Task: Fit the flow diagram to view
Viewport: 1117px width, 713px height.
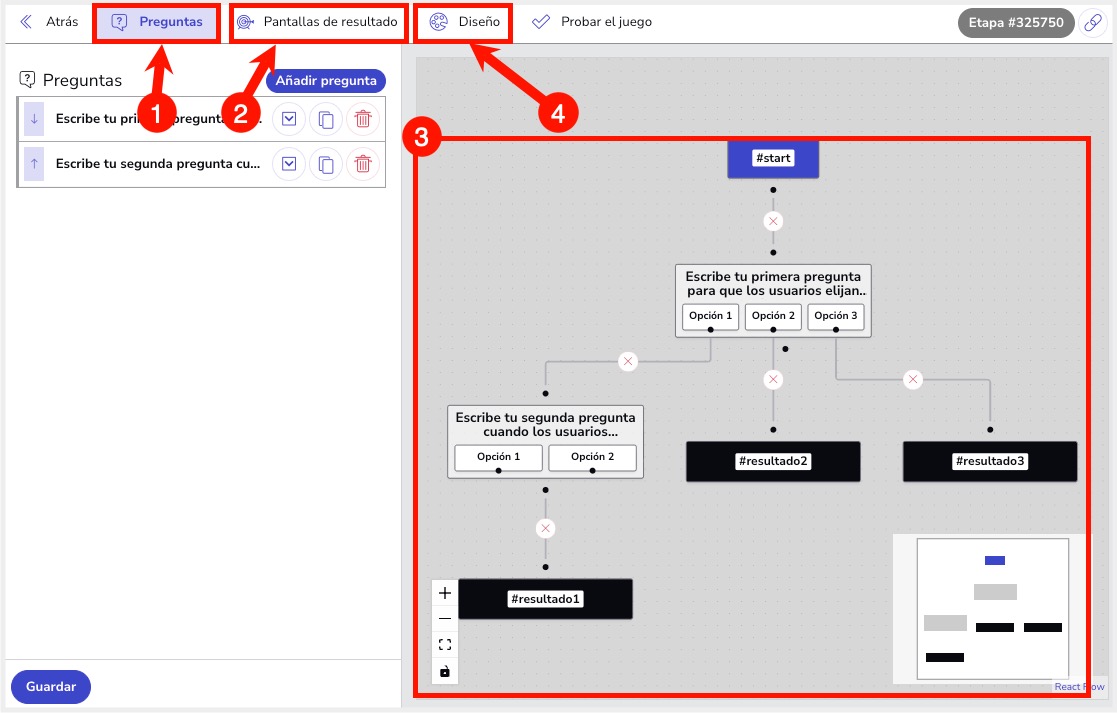Action: tap(445, 645)
